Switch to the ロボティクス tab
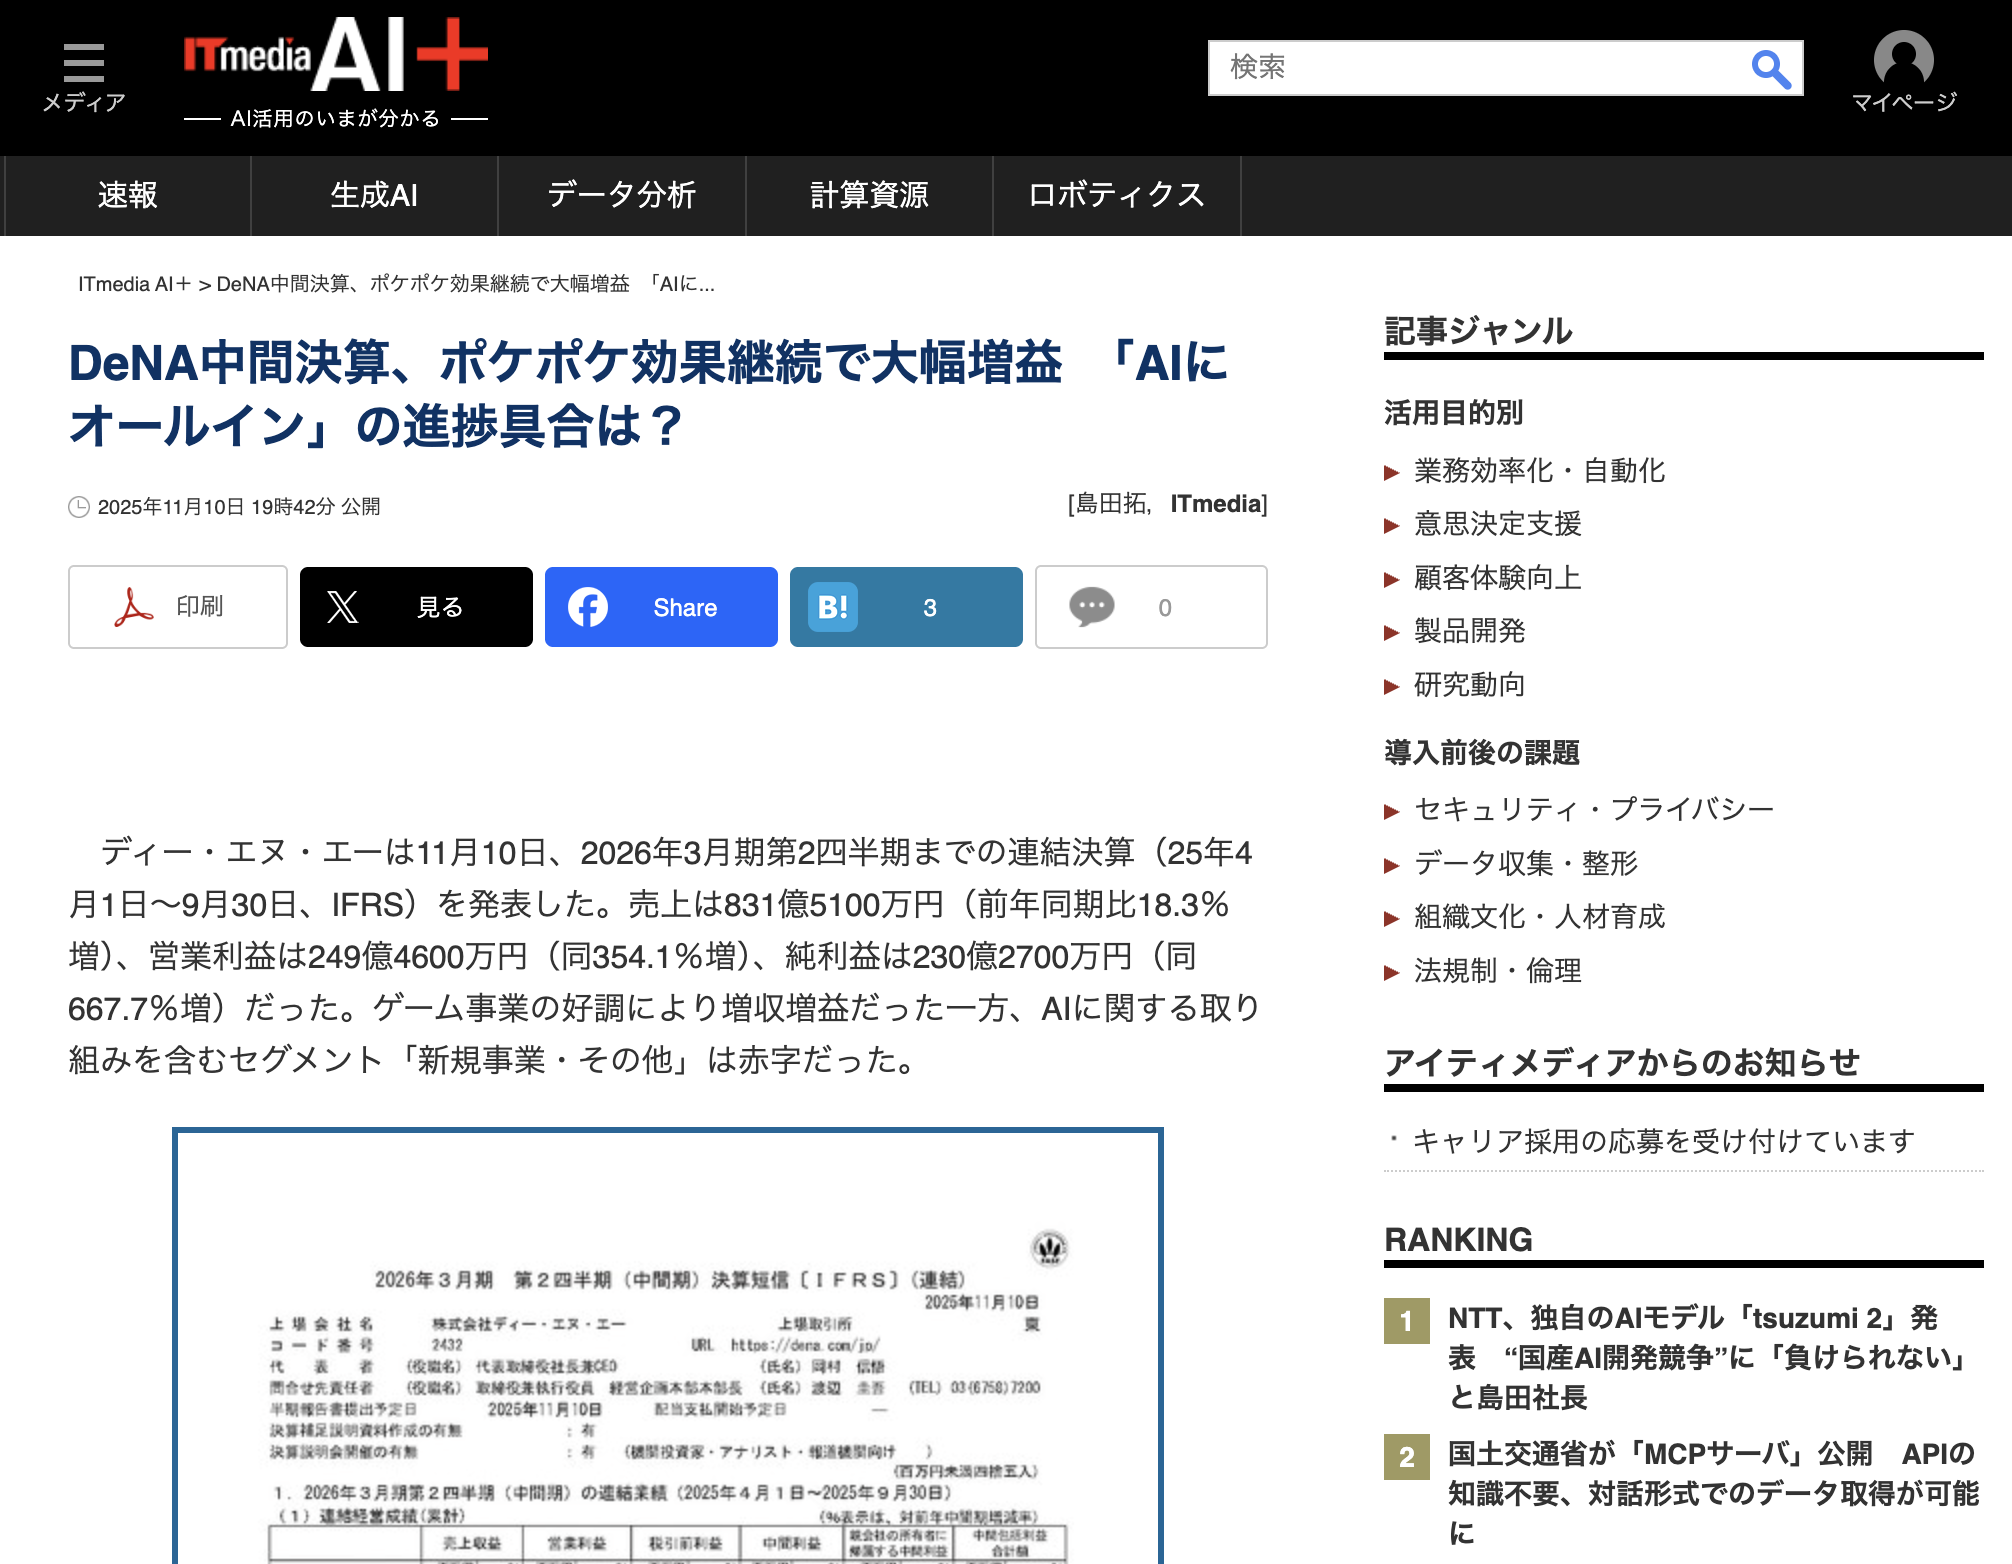The height and width of the screenshot is (1564, 2012). click(1116, 195)
